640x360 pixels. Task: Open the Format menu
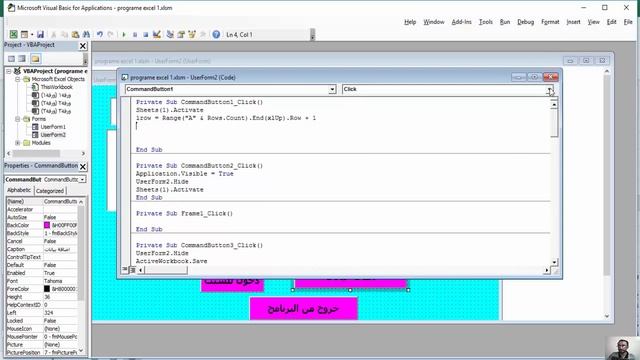coord(550,22)
